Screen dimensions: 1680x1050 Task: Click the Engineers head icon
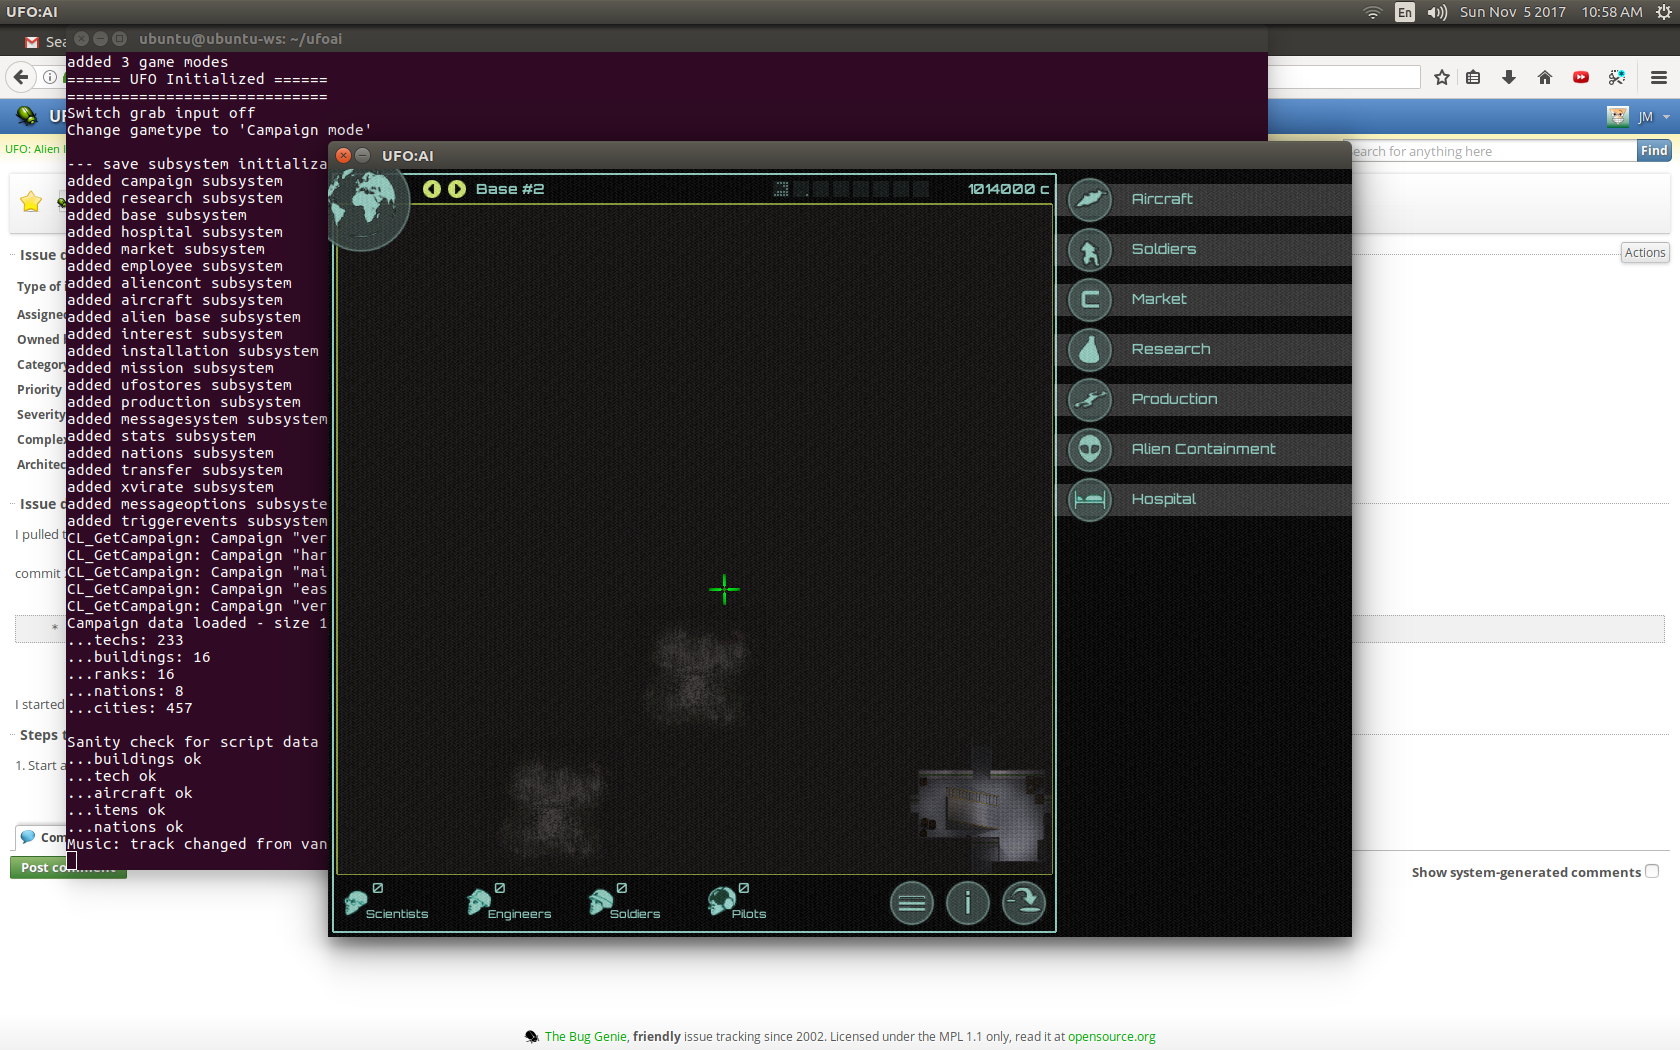[x=478, y=902]
